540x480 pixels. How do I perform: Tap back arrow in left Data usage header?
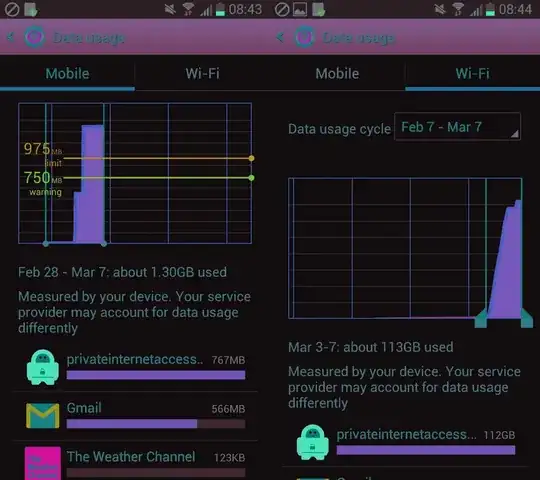[11, 37]
